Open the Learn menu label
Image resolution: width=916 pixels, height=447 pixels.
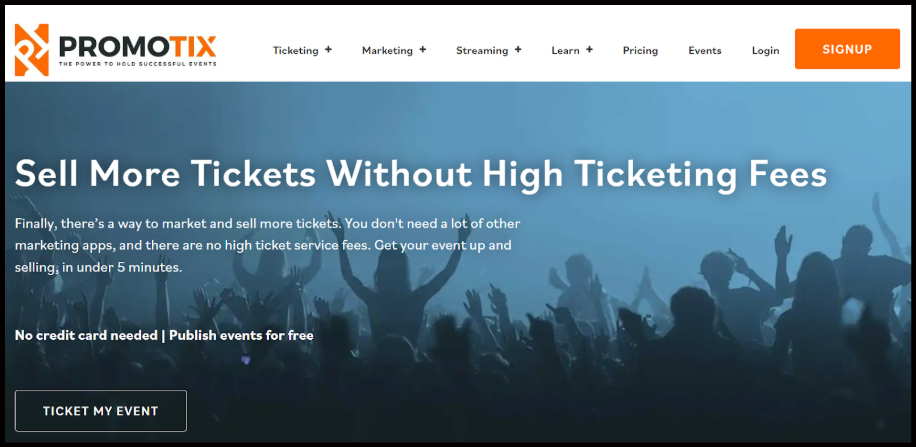pyautogui.click(x=565, y=51)
